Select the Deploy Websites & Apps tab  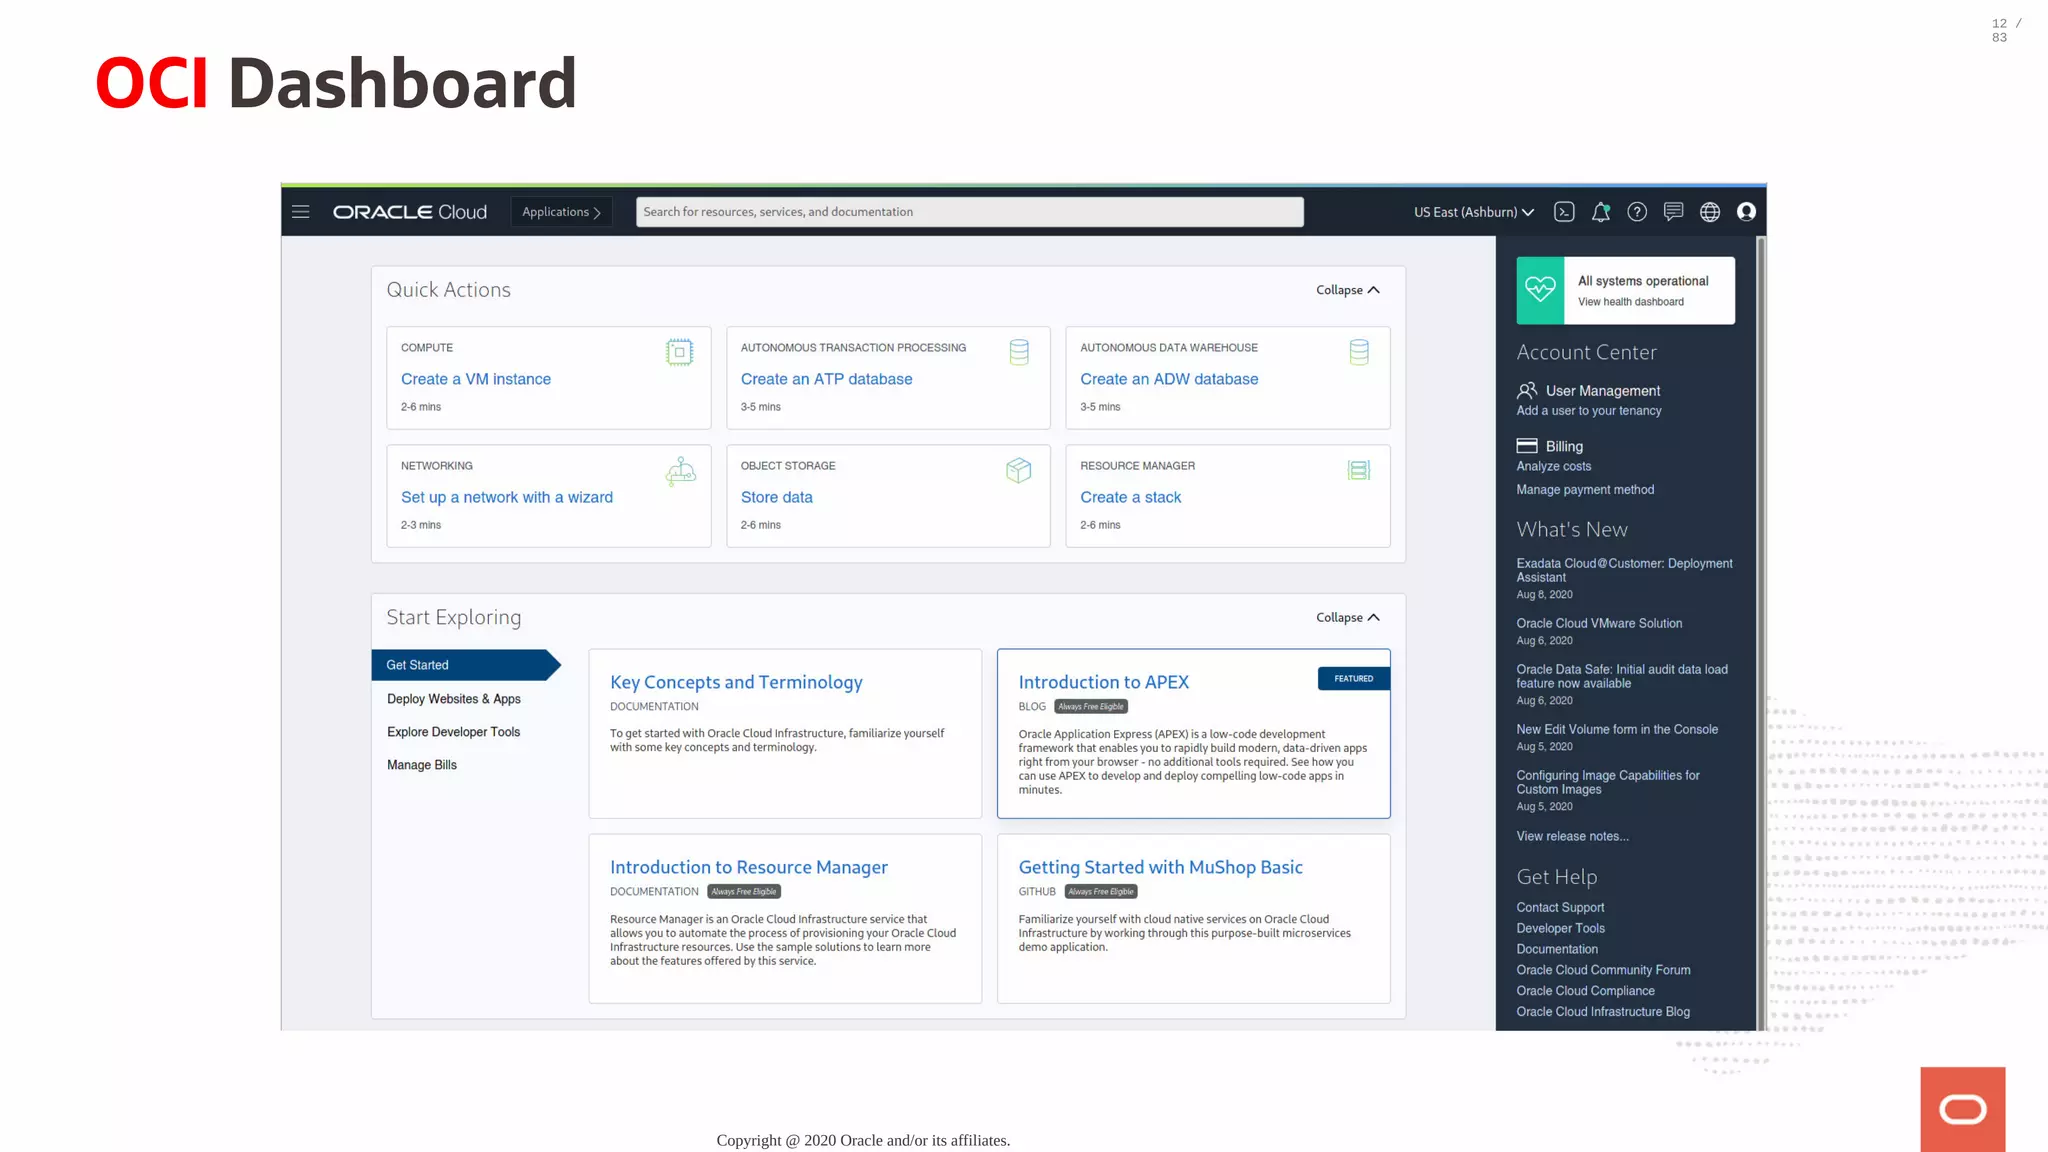click(x=454, y=699)
